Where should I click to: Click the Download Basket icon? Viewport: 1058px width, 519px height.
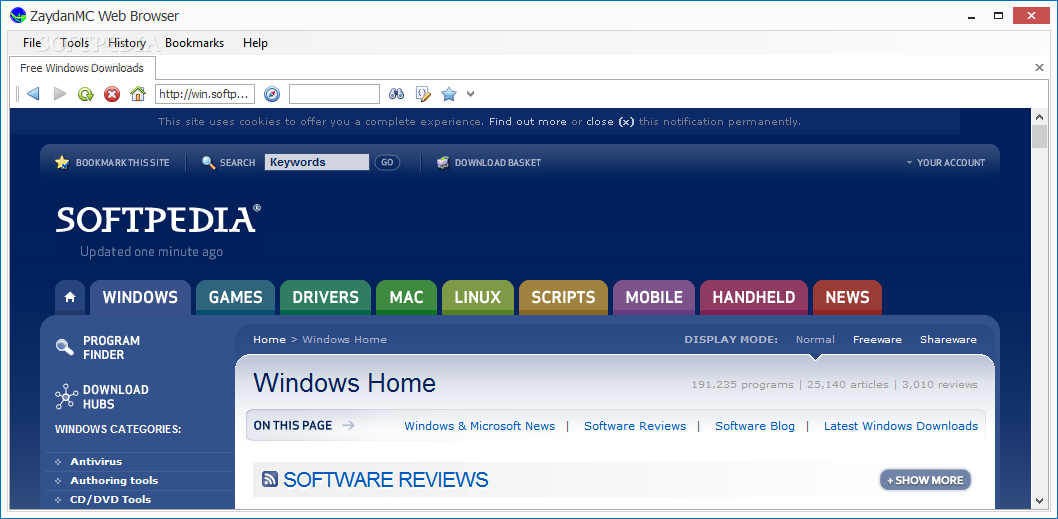443,162
